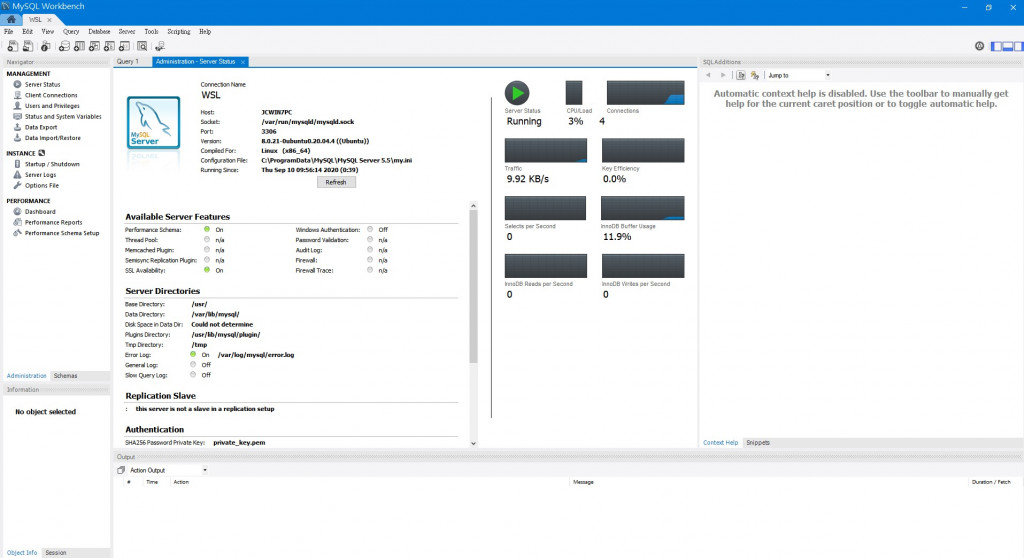
Task: Go to the Home screen tab
Action: tap(11, 20)
